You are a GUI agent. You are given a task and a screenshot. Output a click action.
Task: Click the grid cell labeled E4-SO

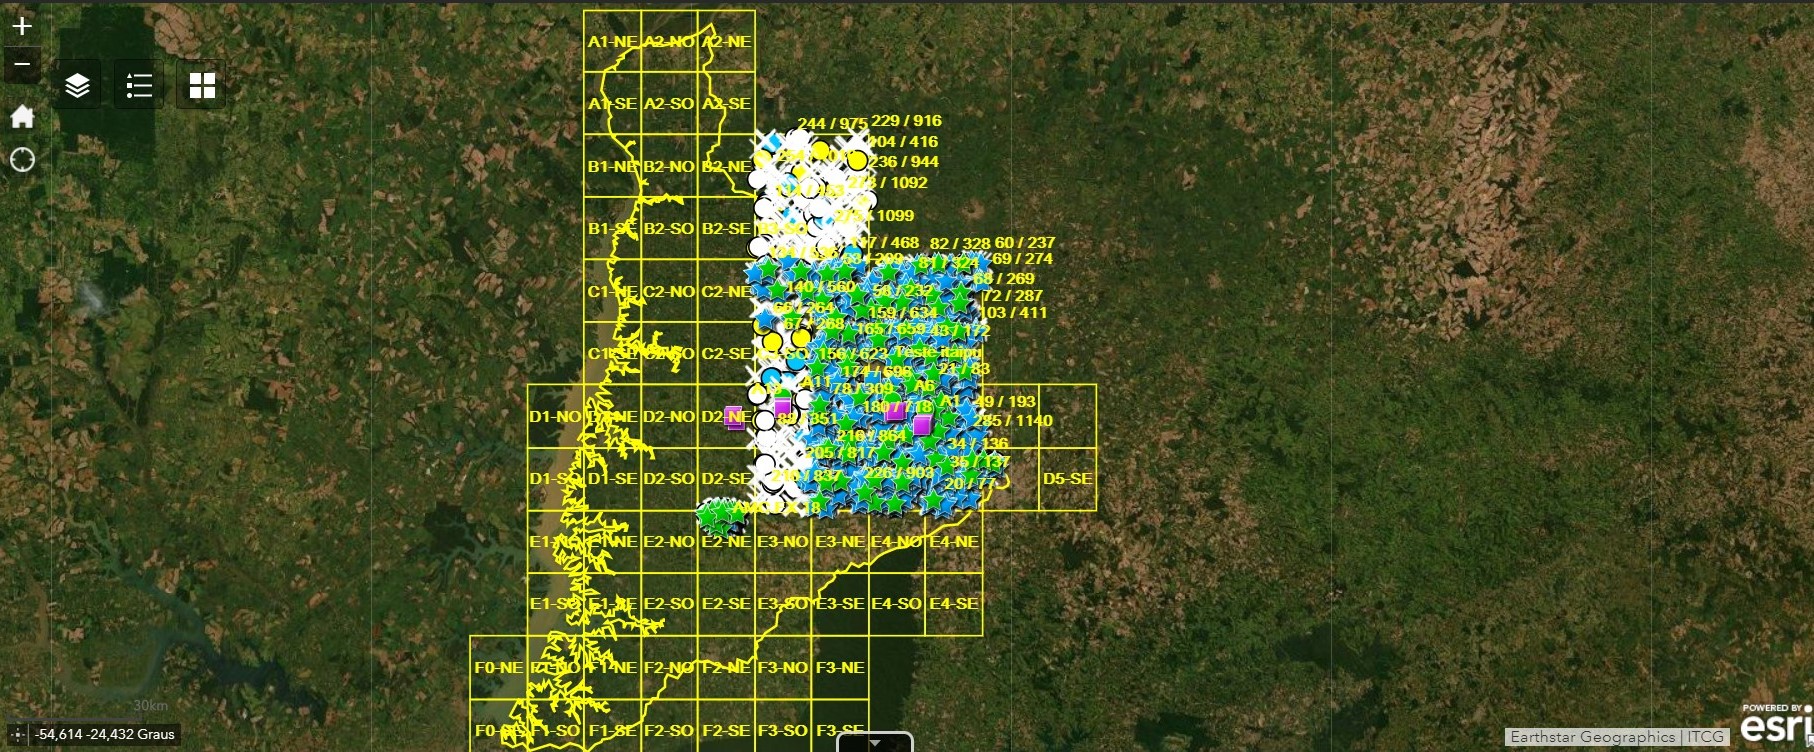pyautogui.click(x=897, y=604)
